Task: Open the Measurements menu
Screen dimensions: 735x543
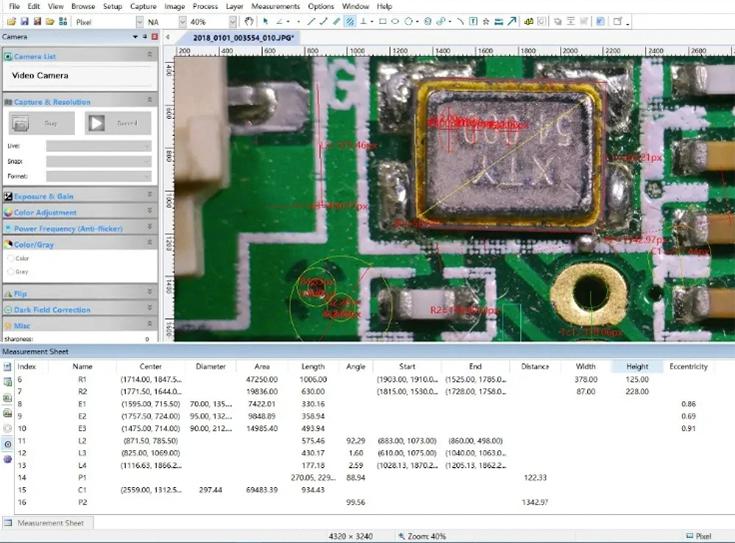Action: pos(275,6)
